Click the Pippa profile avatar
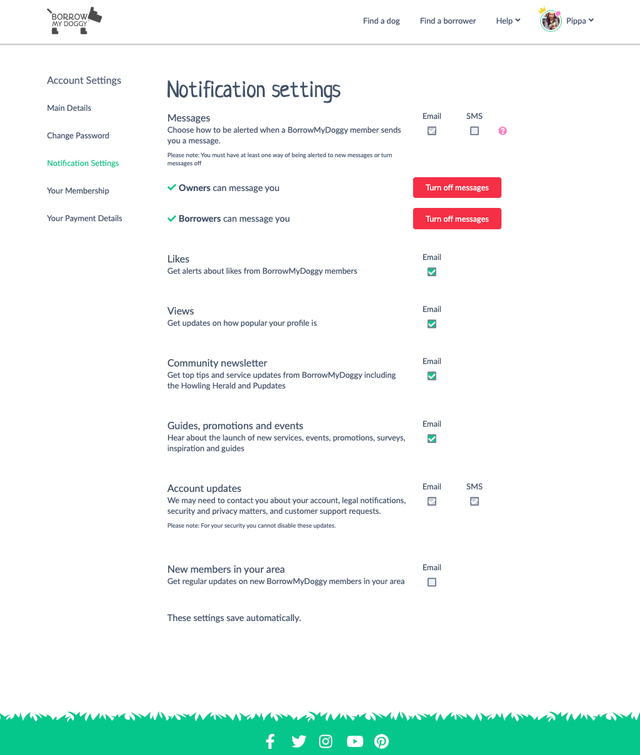 click(550, 20)
